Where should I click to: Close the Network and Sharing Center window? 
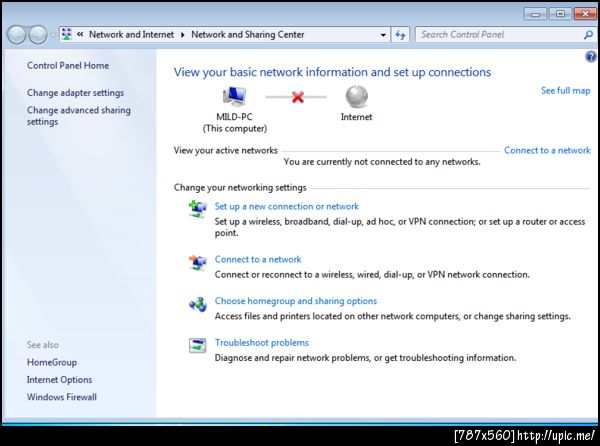585,14
